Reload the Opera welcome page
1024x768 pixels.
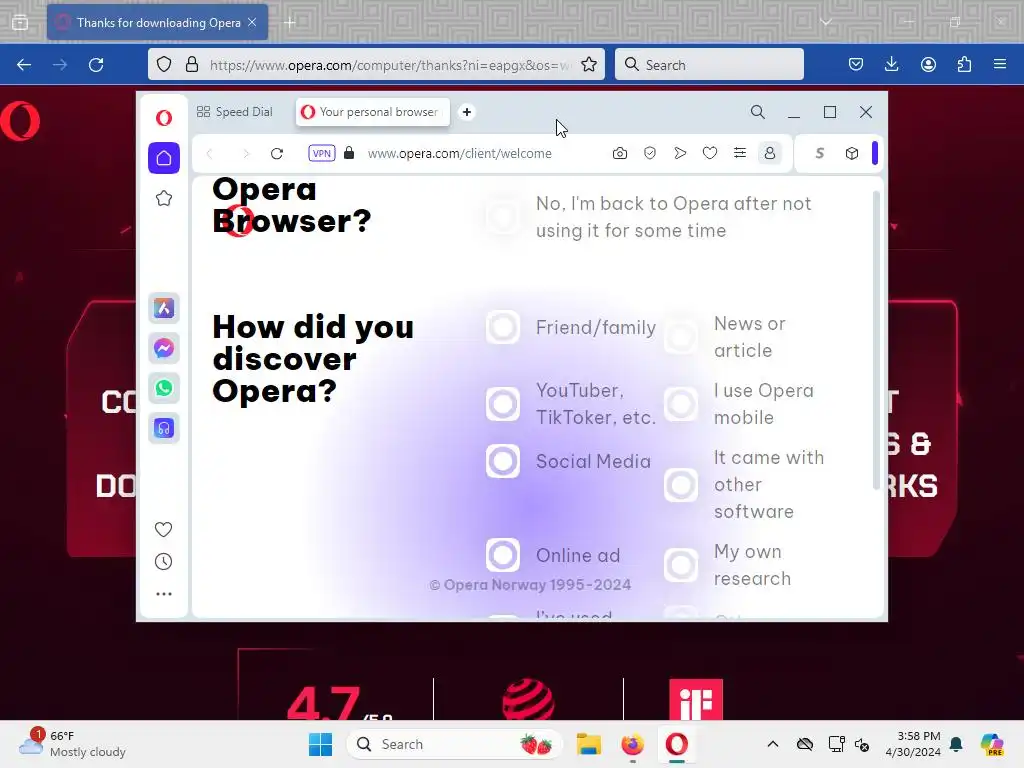pyautogui.click(x=277, y=153)
